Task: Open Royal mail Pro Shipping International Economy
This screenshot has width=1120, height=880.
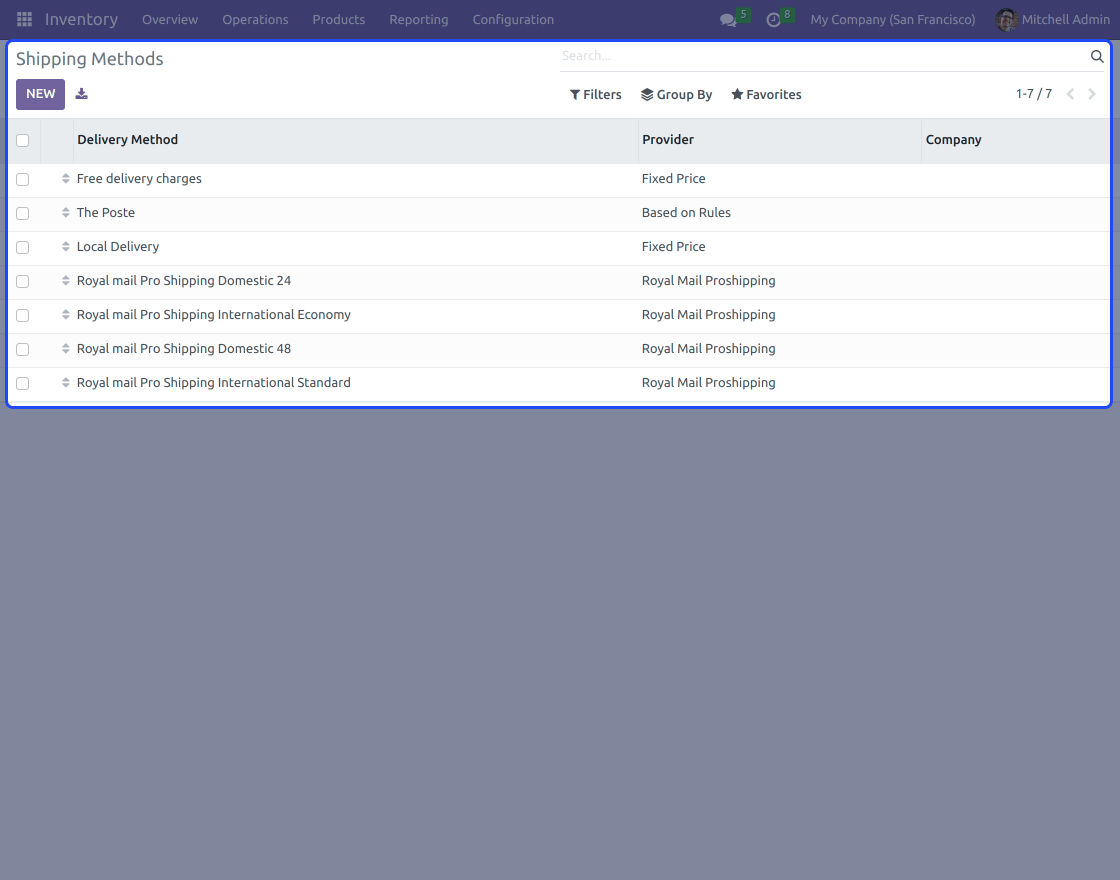Action: pyautogui.click(x=214, y=315)
